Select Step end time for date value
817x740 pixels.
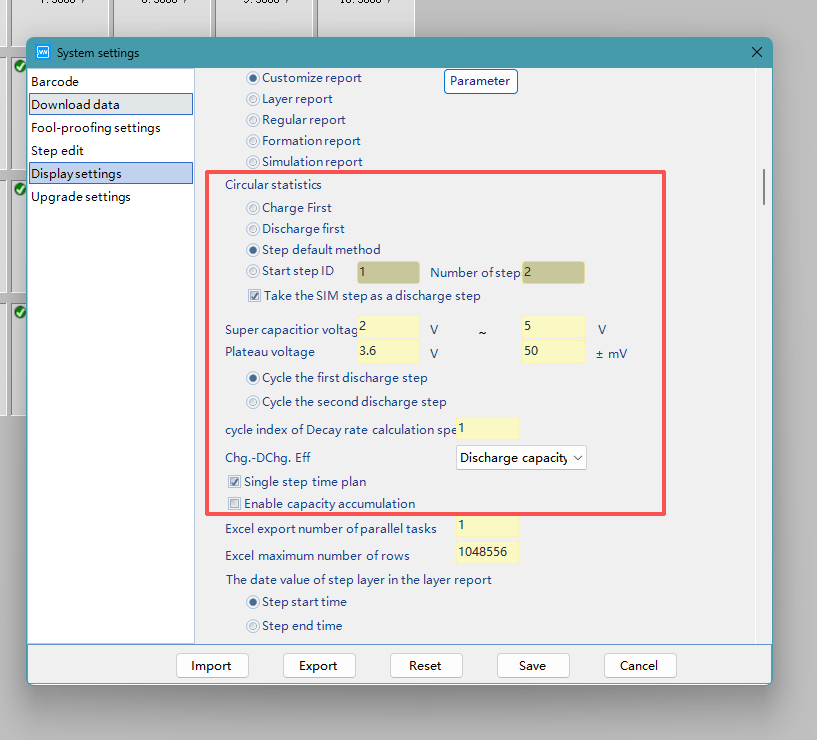pyautogui.click(x=255, y=624)
